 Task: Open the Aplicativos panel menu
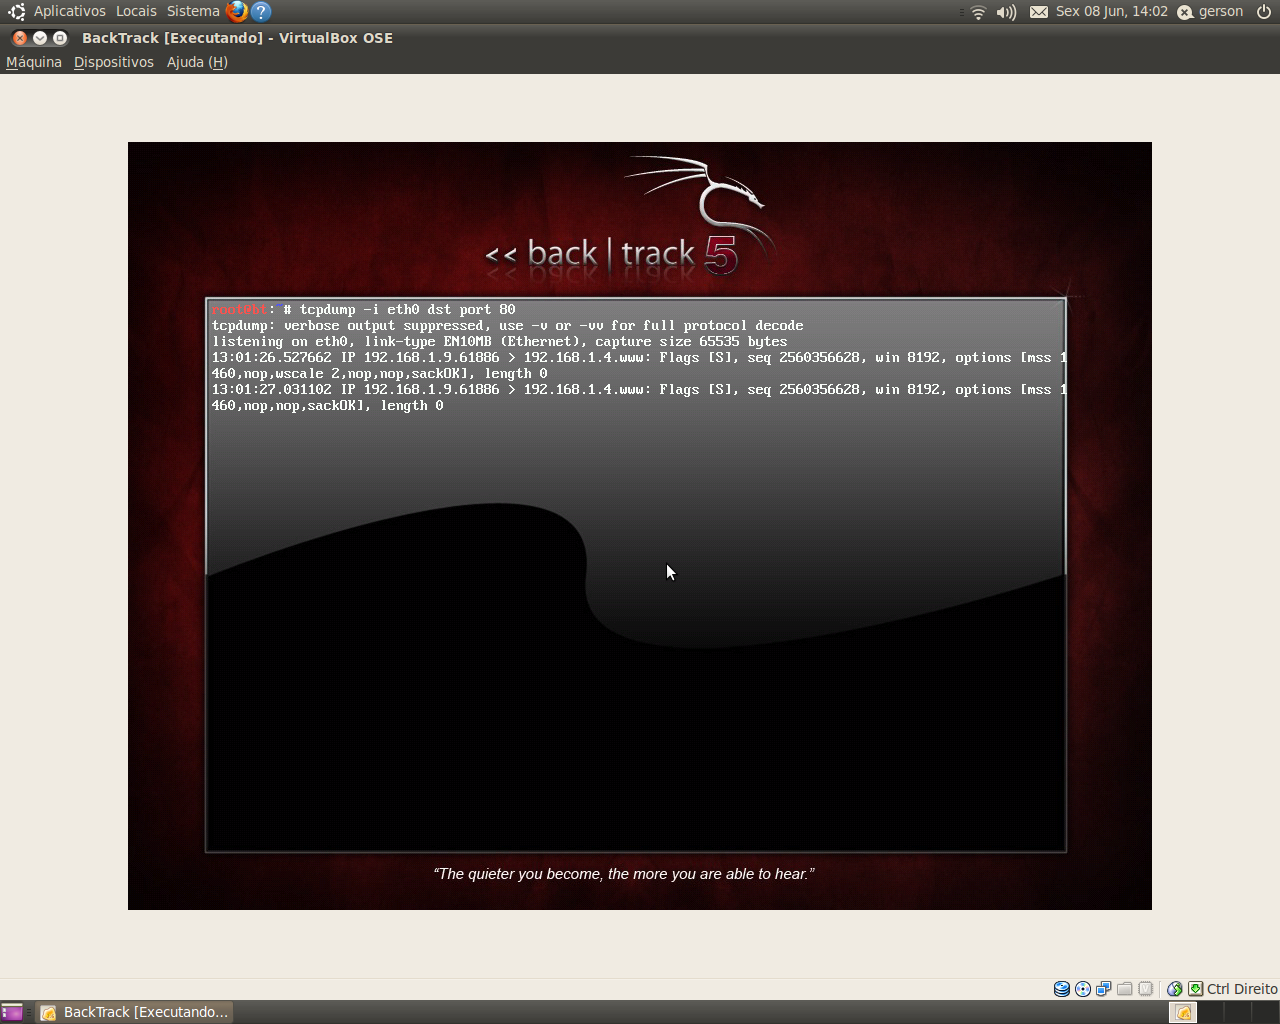(x=69, y=11)
